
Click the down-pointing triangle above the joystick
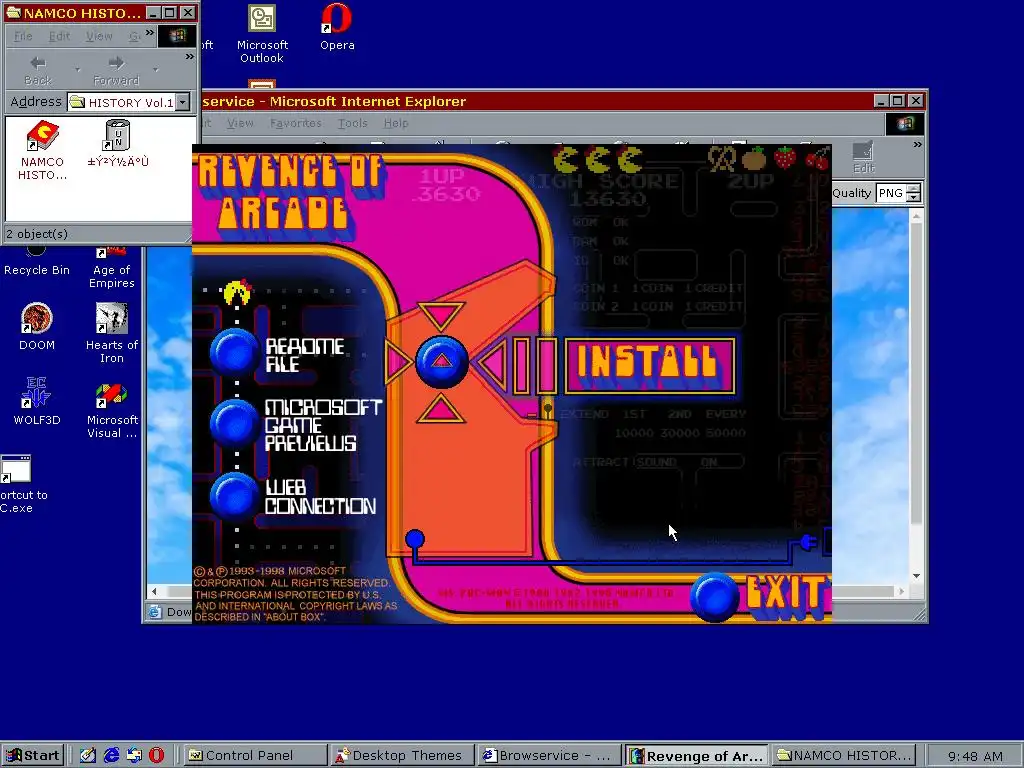(x=441, y=315)
